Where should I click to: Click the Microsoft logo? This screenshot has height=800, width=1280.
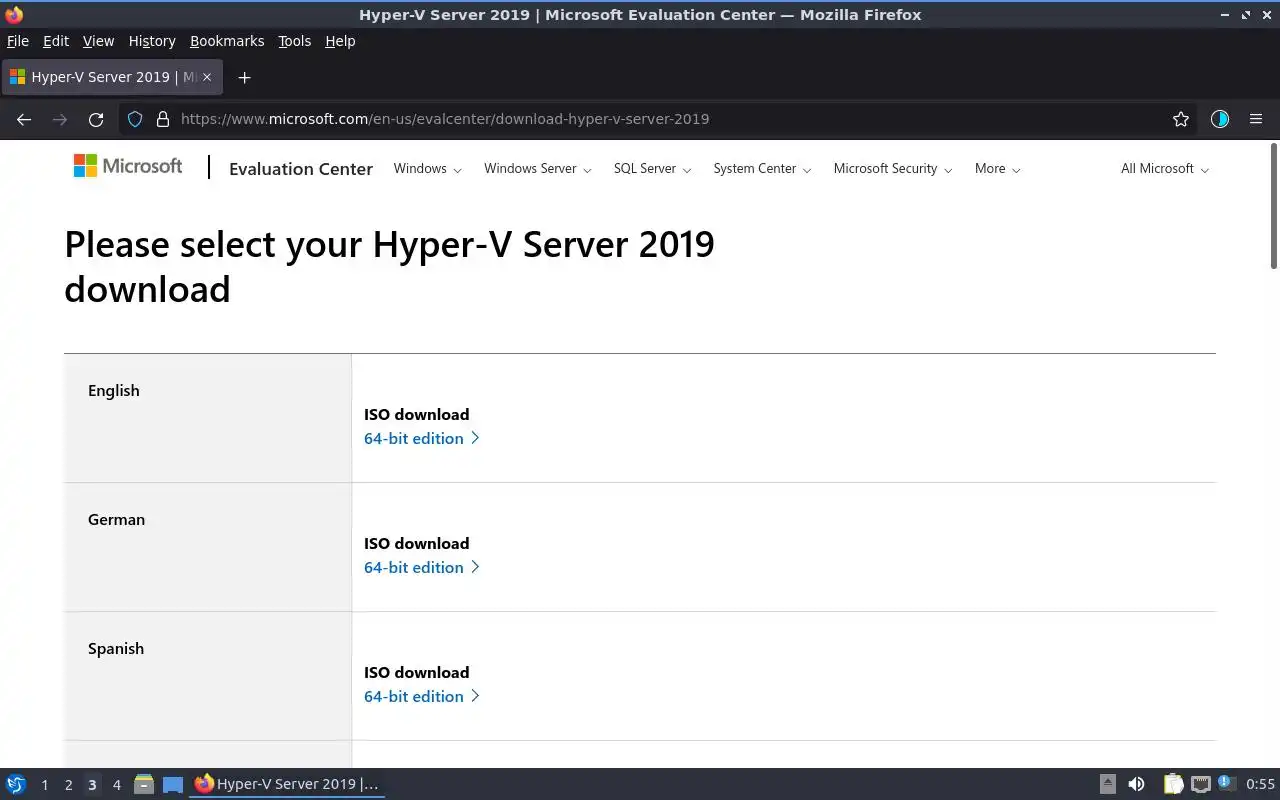pos(128,166)
